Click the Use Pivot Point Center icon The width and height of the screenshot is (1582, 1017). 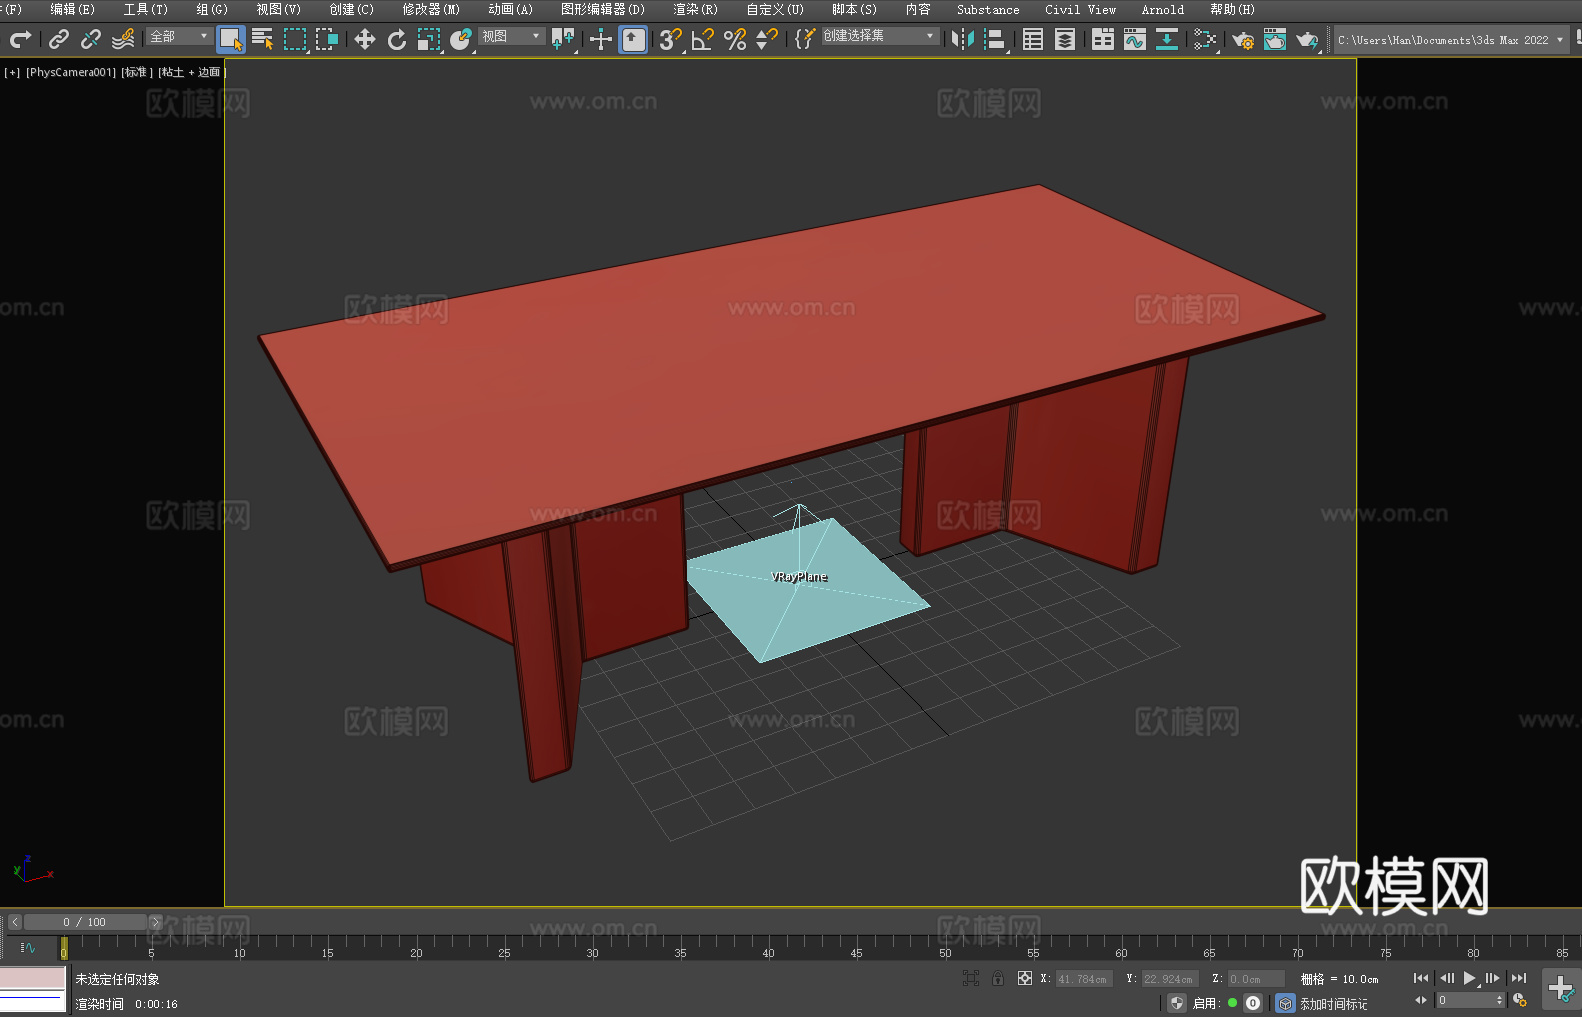point(563,39)
